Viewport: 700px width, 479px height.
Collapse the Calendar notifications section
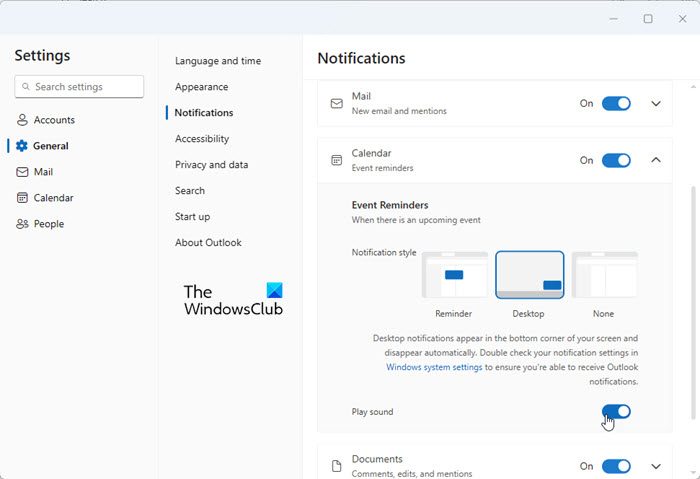click(656, 160)
